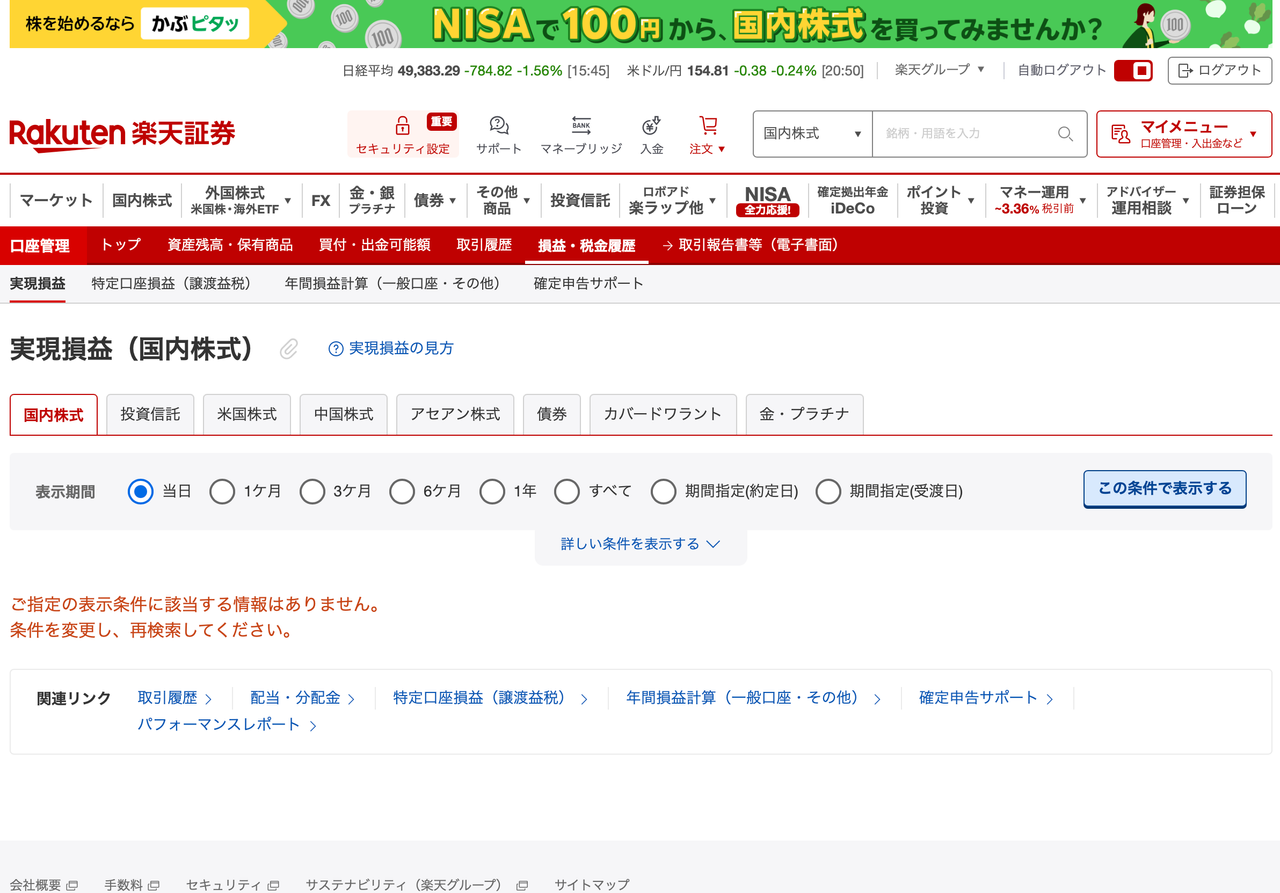Choose the 1年 period radio button

coord(492,491)
